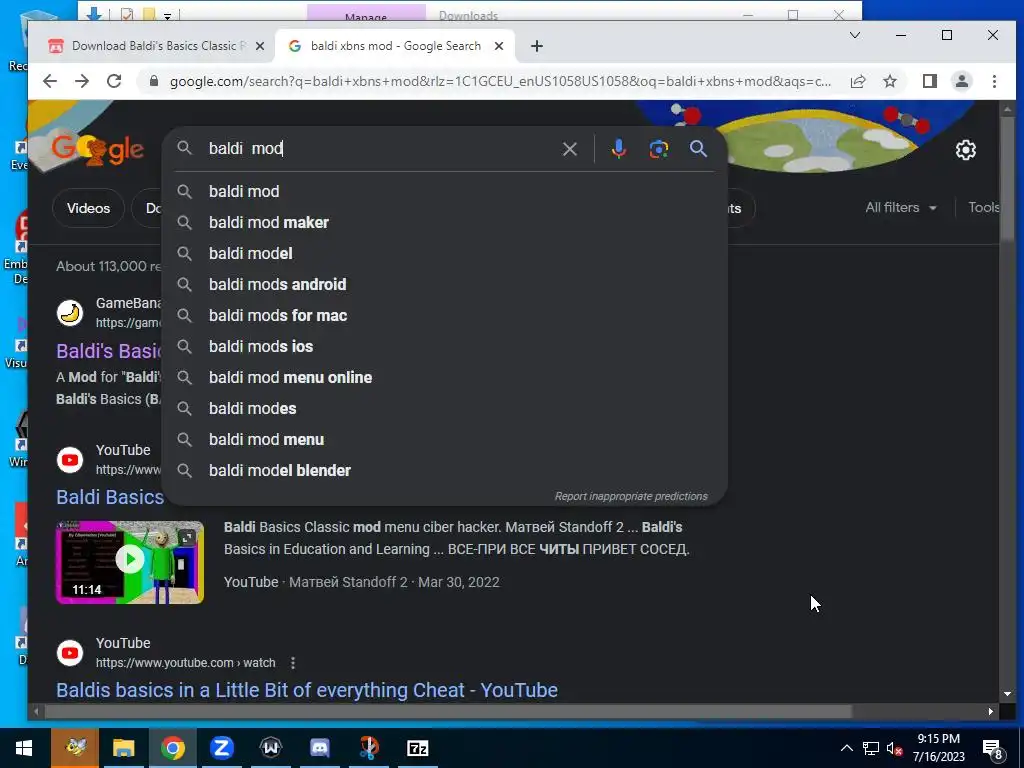Open the Chrome profile menu
Screen dimensions: 1024x768
(x=962, y=81)
